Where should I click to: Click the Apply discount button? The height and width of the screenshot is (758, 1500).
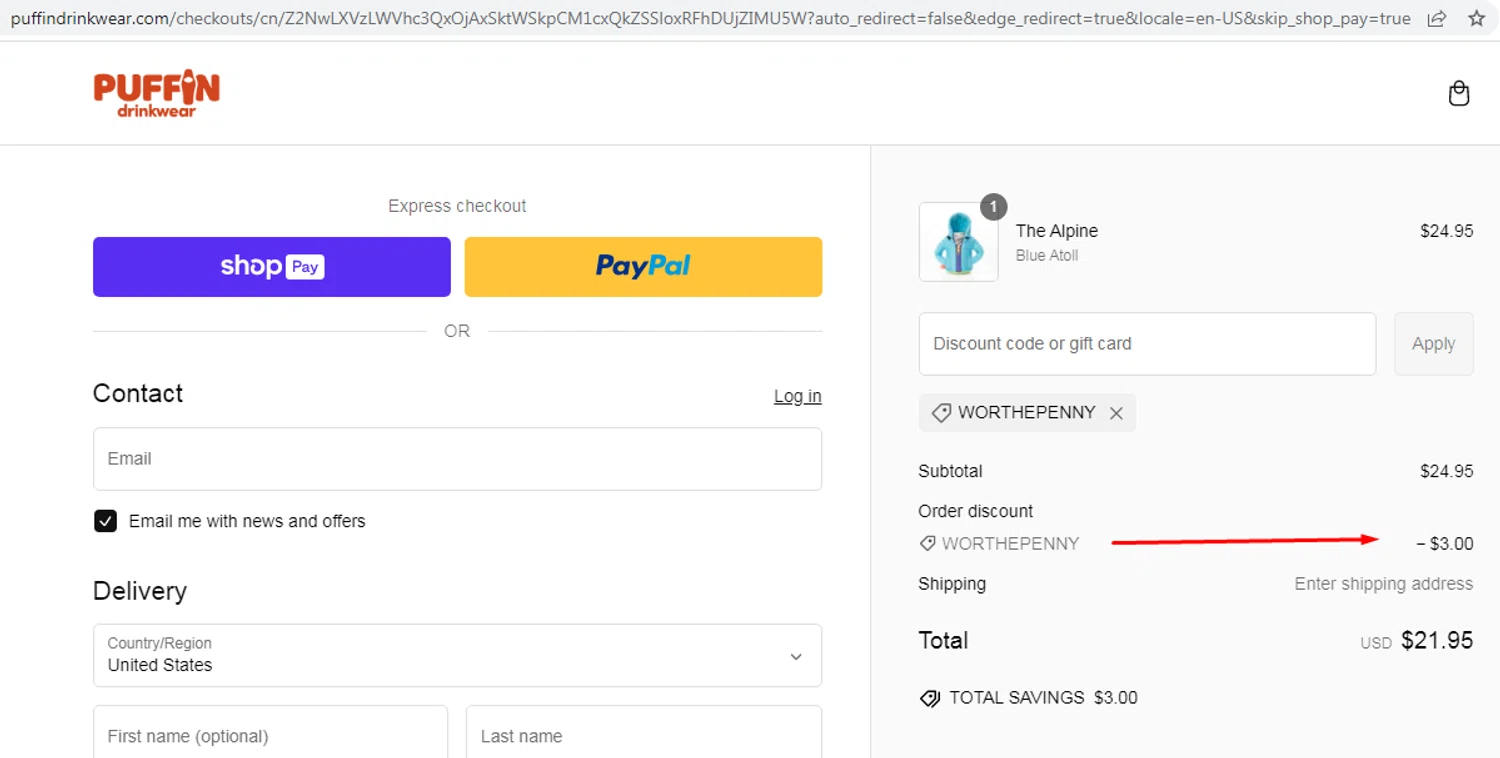[1433, 344]
